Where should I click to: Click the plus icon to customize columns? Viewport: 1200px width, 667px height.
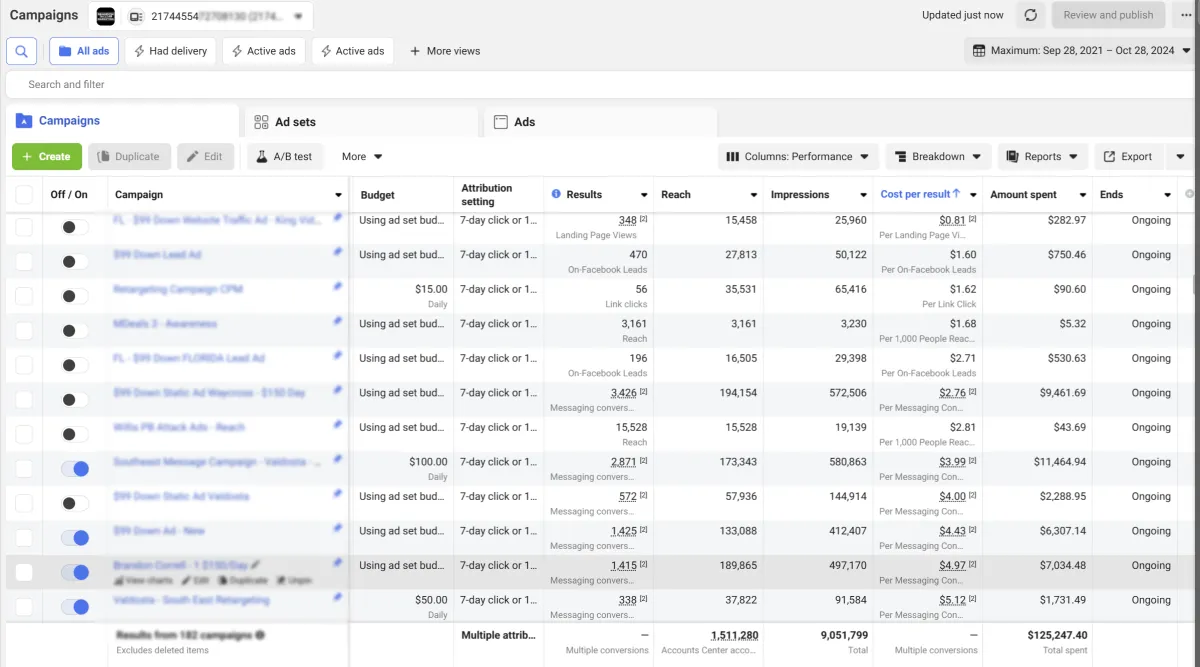pyautogui.click(x=1189, y=194)
